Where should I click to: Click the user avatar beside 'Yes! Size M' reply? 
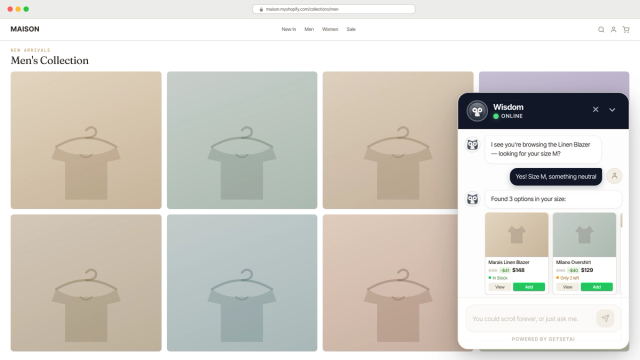[x=614, y=176]
